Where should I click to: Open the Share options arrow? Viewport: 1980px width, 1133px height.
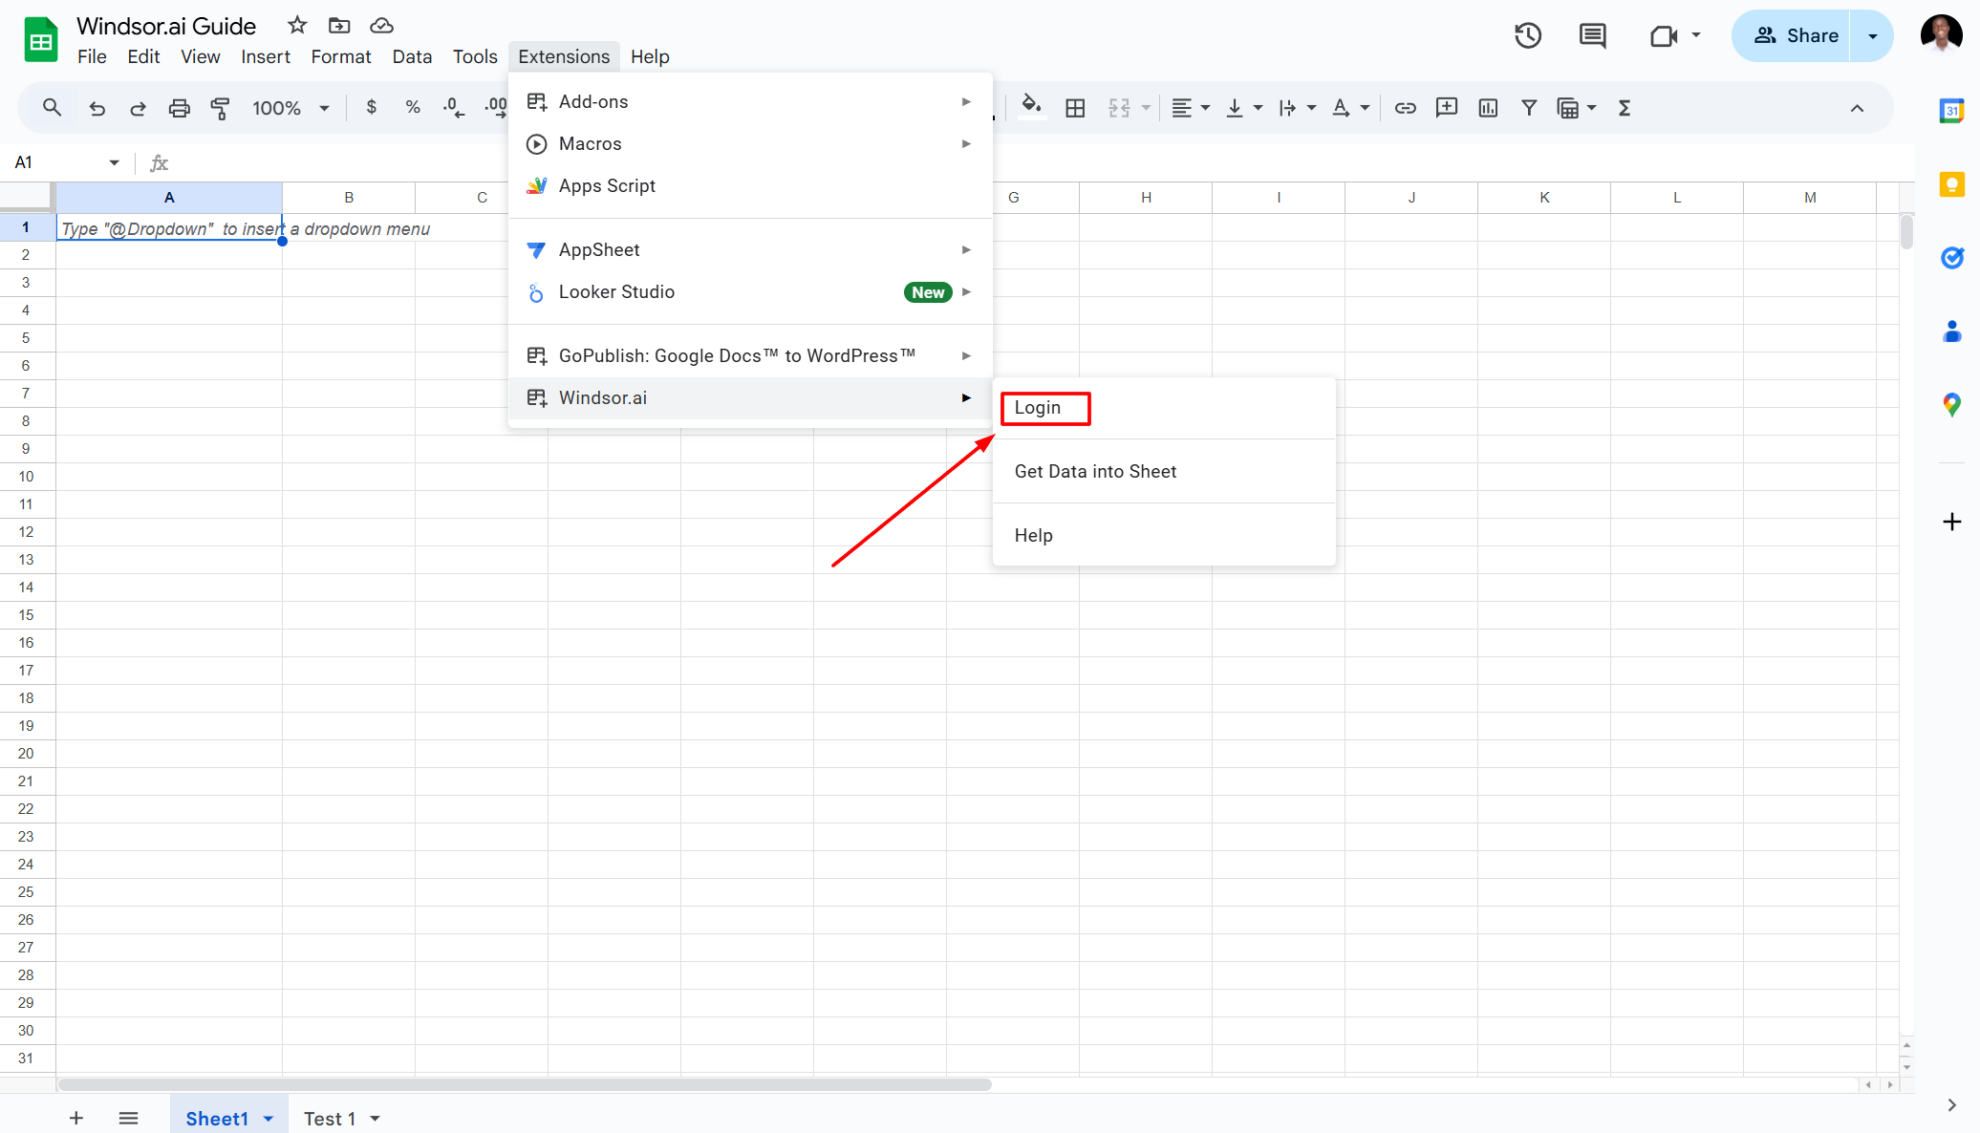[1872, 36]
